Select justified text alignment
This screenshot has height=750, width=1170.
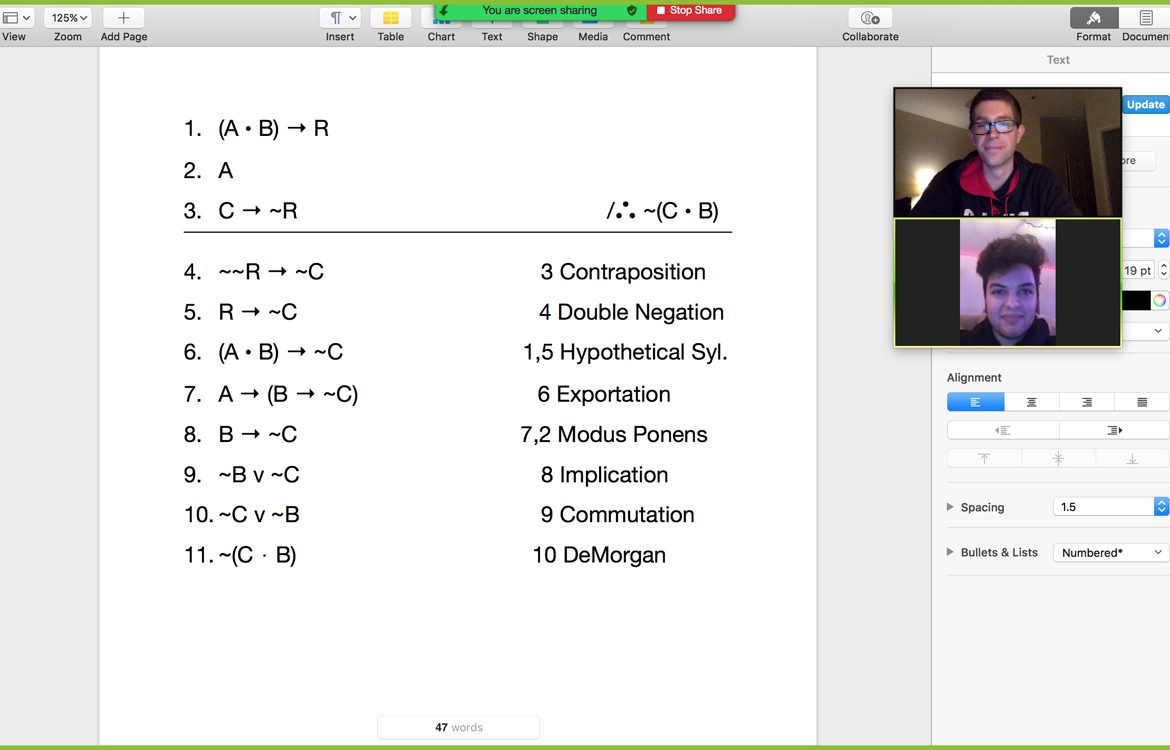1142,402
